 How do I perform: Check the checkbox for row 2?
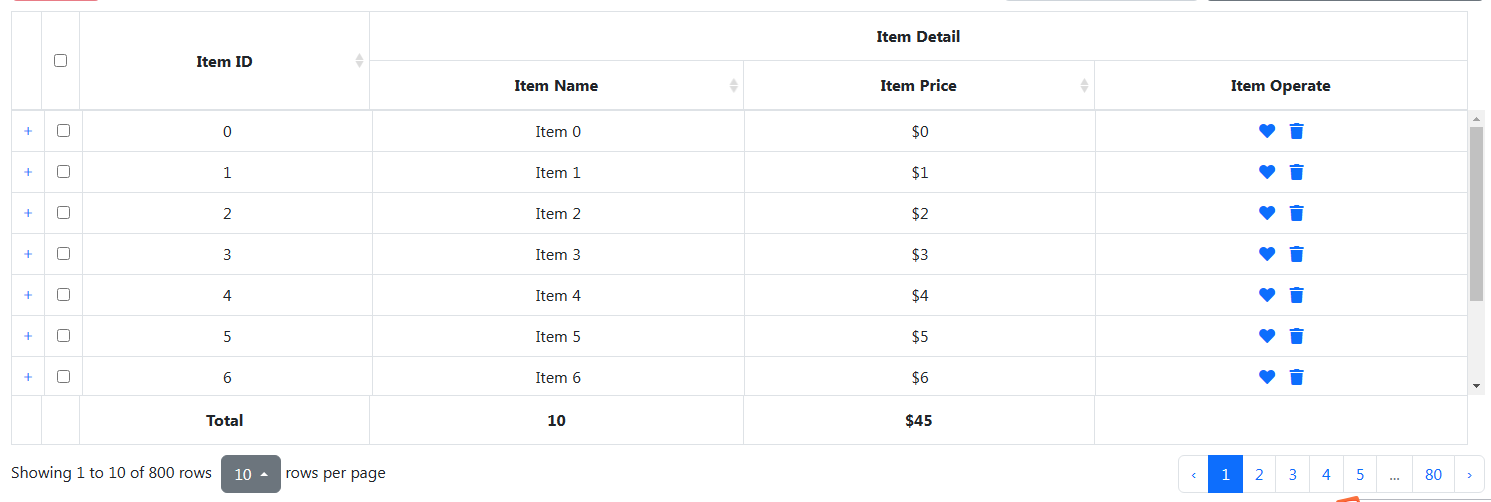click(63, 213)
